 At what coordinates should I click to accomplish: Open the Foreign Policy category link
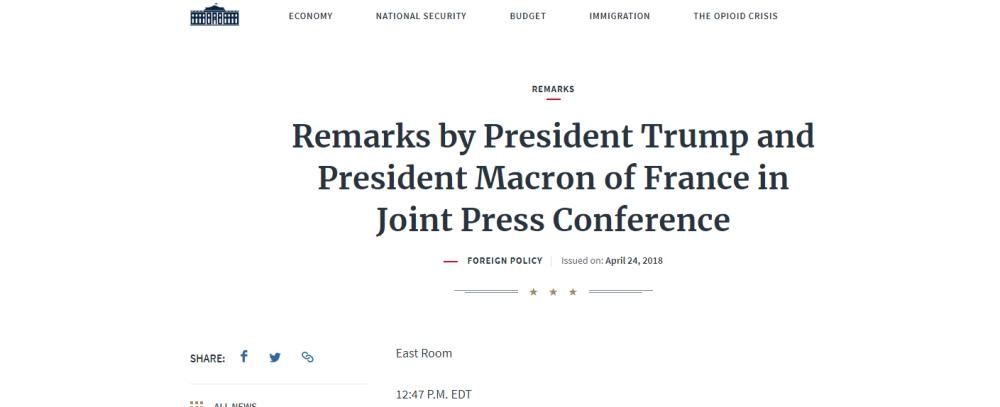click(504, 261)
